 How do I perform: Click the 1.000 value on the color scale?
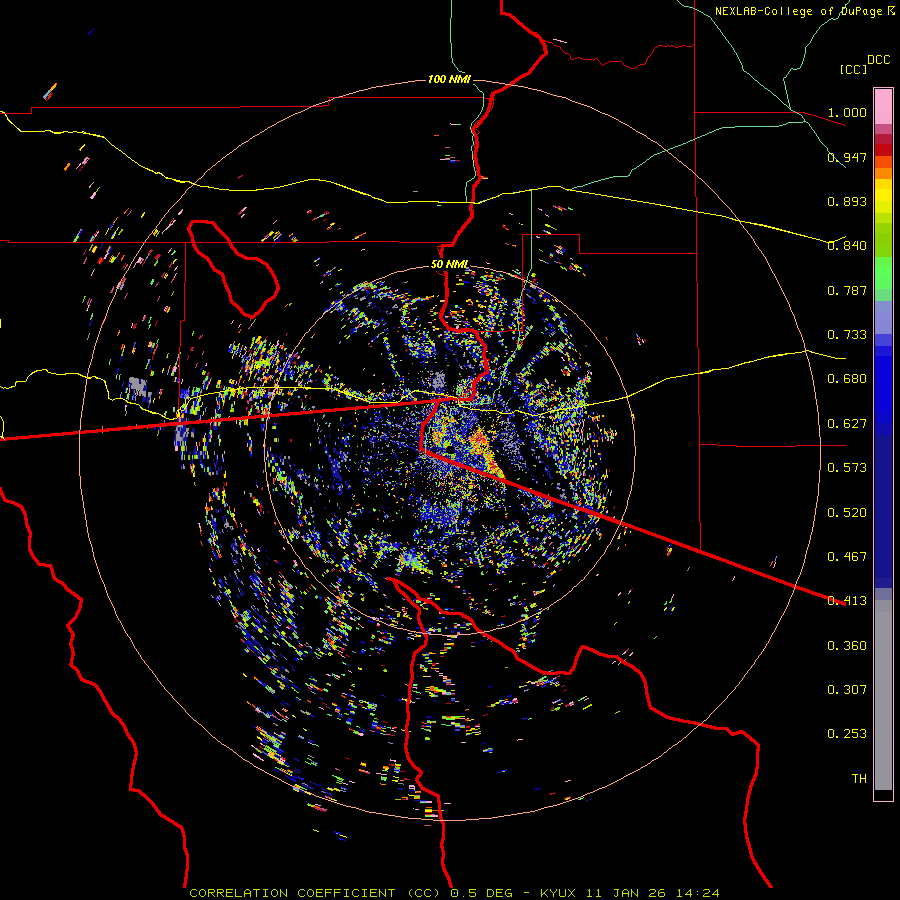coord(847,112)
